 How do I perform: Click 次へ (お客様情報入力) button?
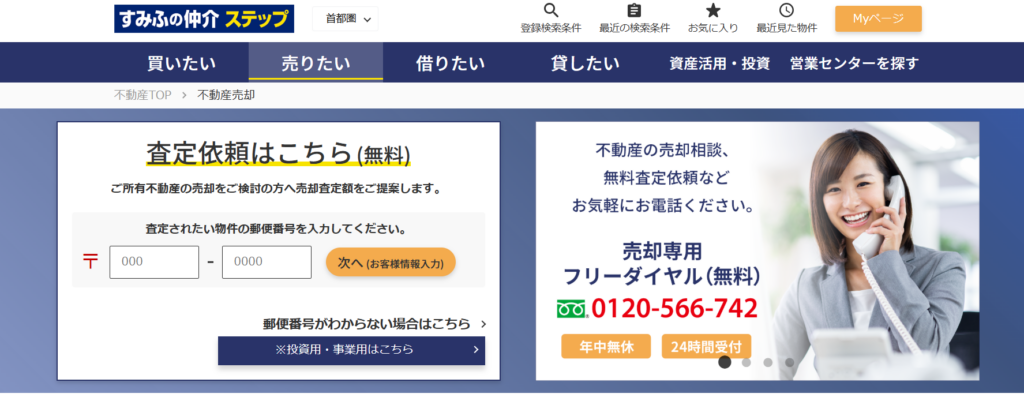391,263
